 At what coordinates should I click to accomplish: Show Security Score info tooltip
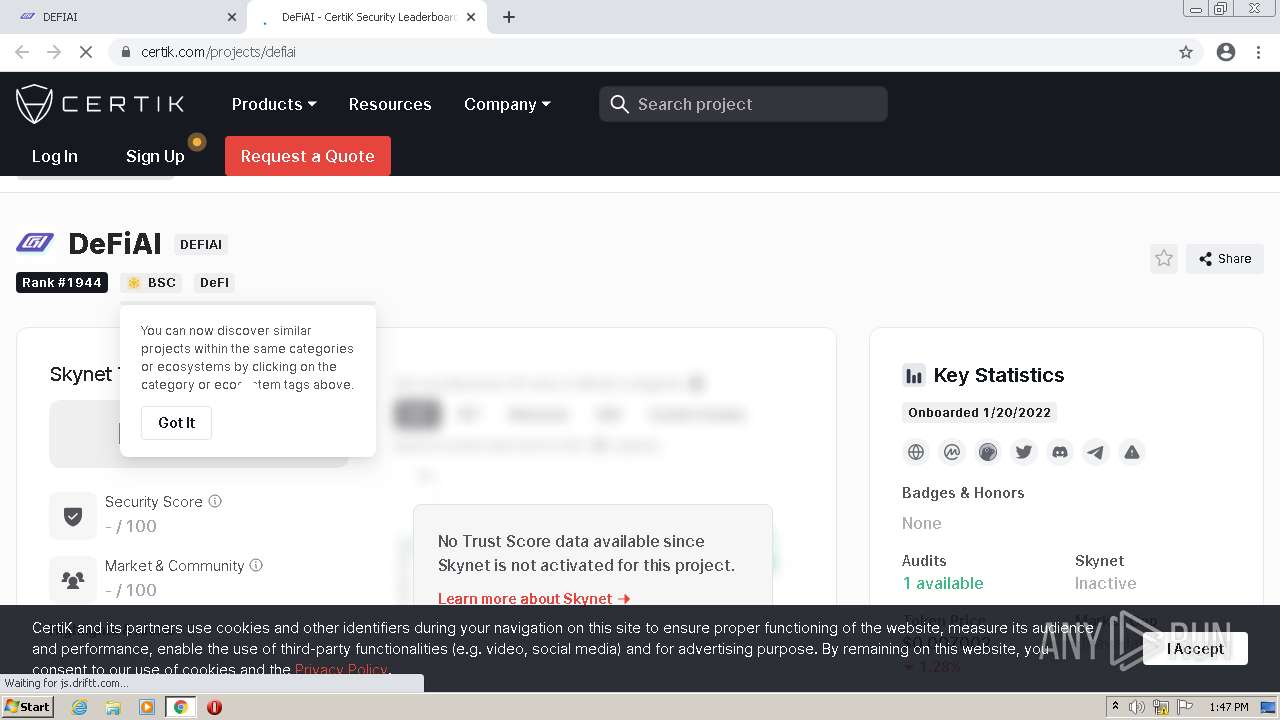click(215, 501)
